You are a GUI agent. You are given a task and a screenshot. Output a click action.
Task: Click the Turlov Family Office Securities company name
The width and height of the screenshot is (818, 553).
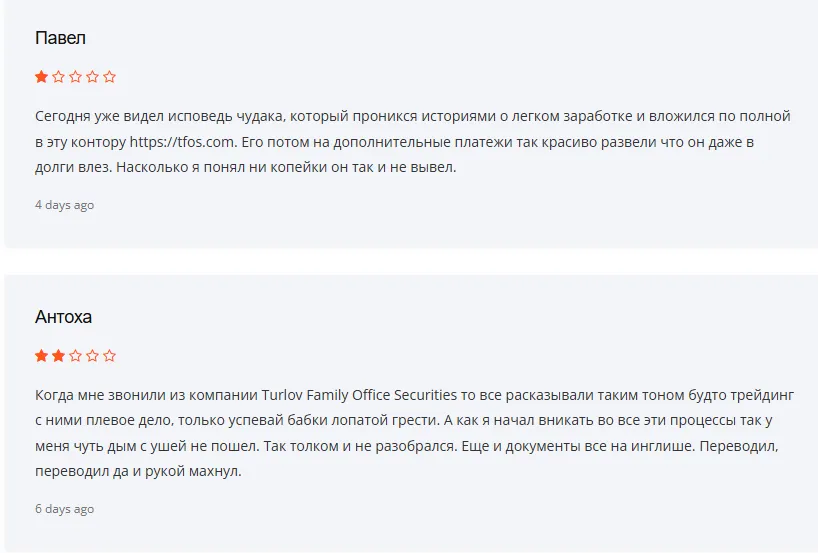[359, 395]
